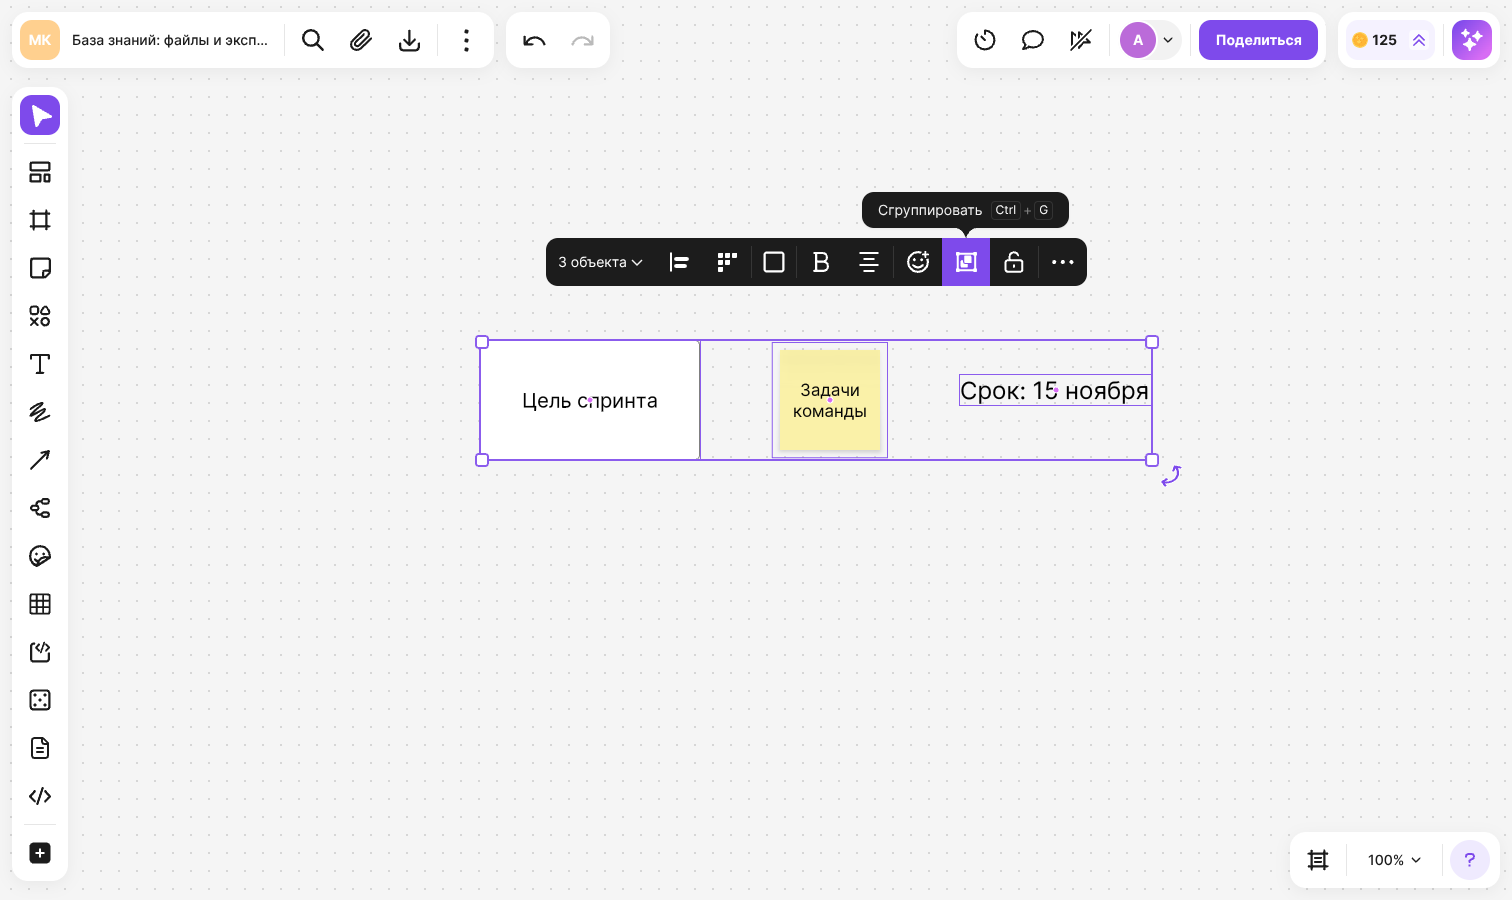This screenshot has width=1512, height=900.
Task: Open the templates tool in sidebar
Action: click(x=40, y=172)
